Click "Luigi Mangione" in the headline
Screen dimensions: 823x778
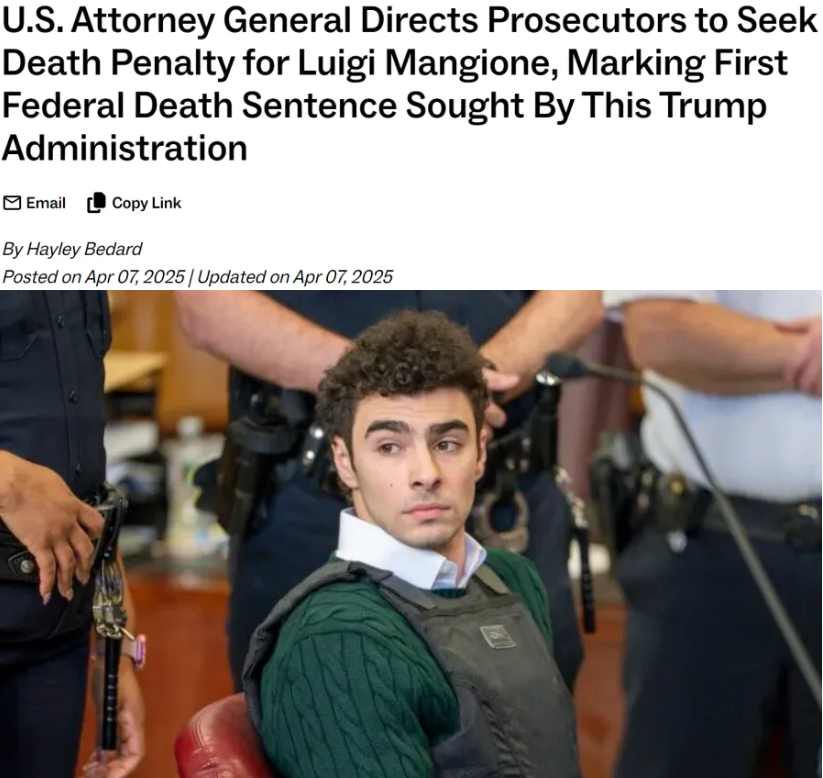(428, 62)
